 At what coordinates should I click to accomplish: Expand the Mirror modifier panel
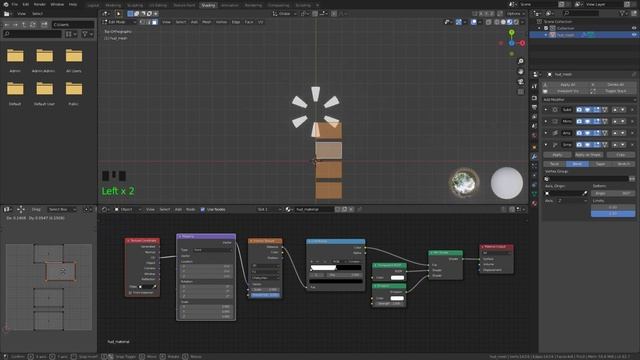546,121
